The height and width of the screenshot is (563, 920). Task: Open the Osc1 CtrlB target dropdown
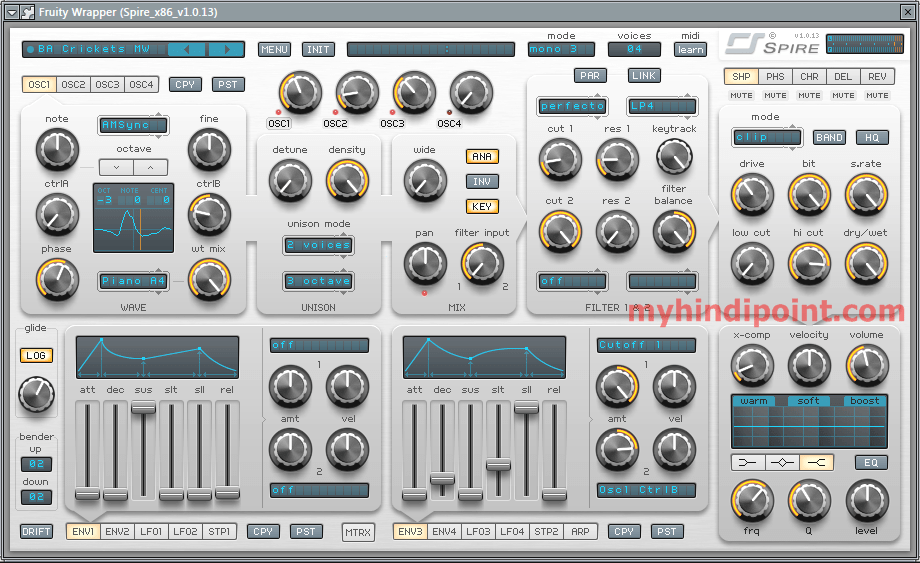coord(647,490)
